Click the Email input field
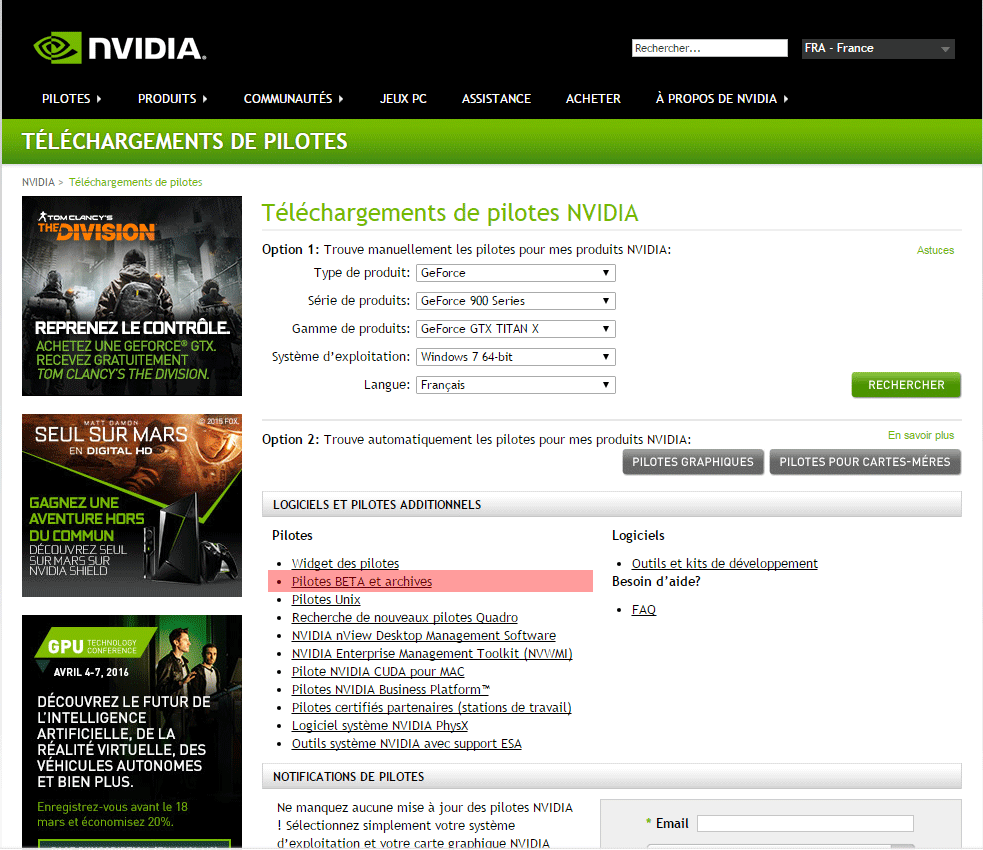The image size is (983, 850). pos(806,824)
